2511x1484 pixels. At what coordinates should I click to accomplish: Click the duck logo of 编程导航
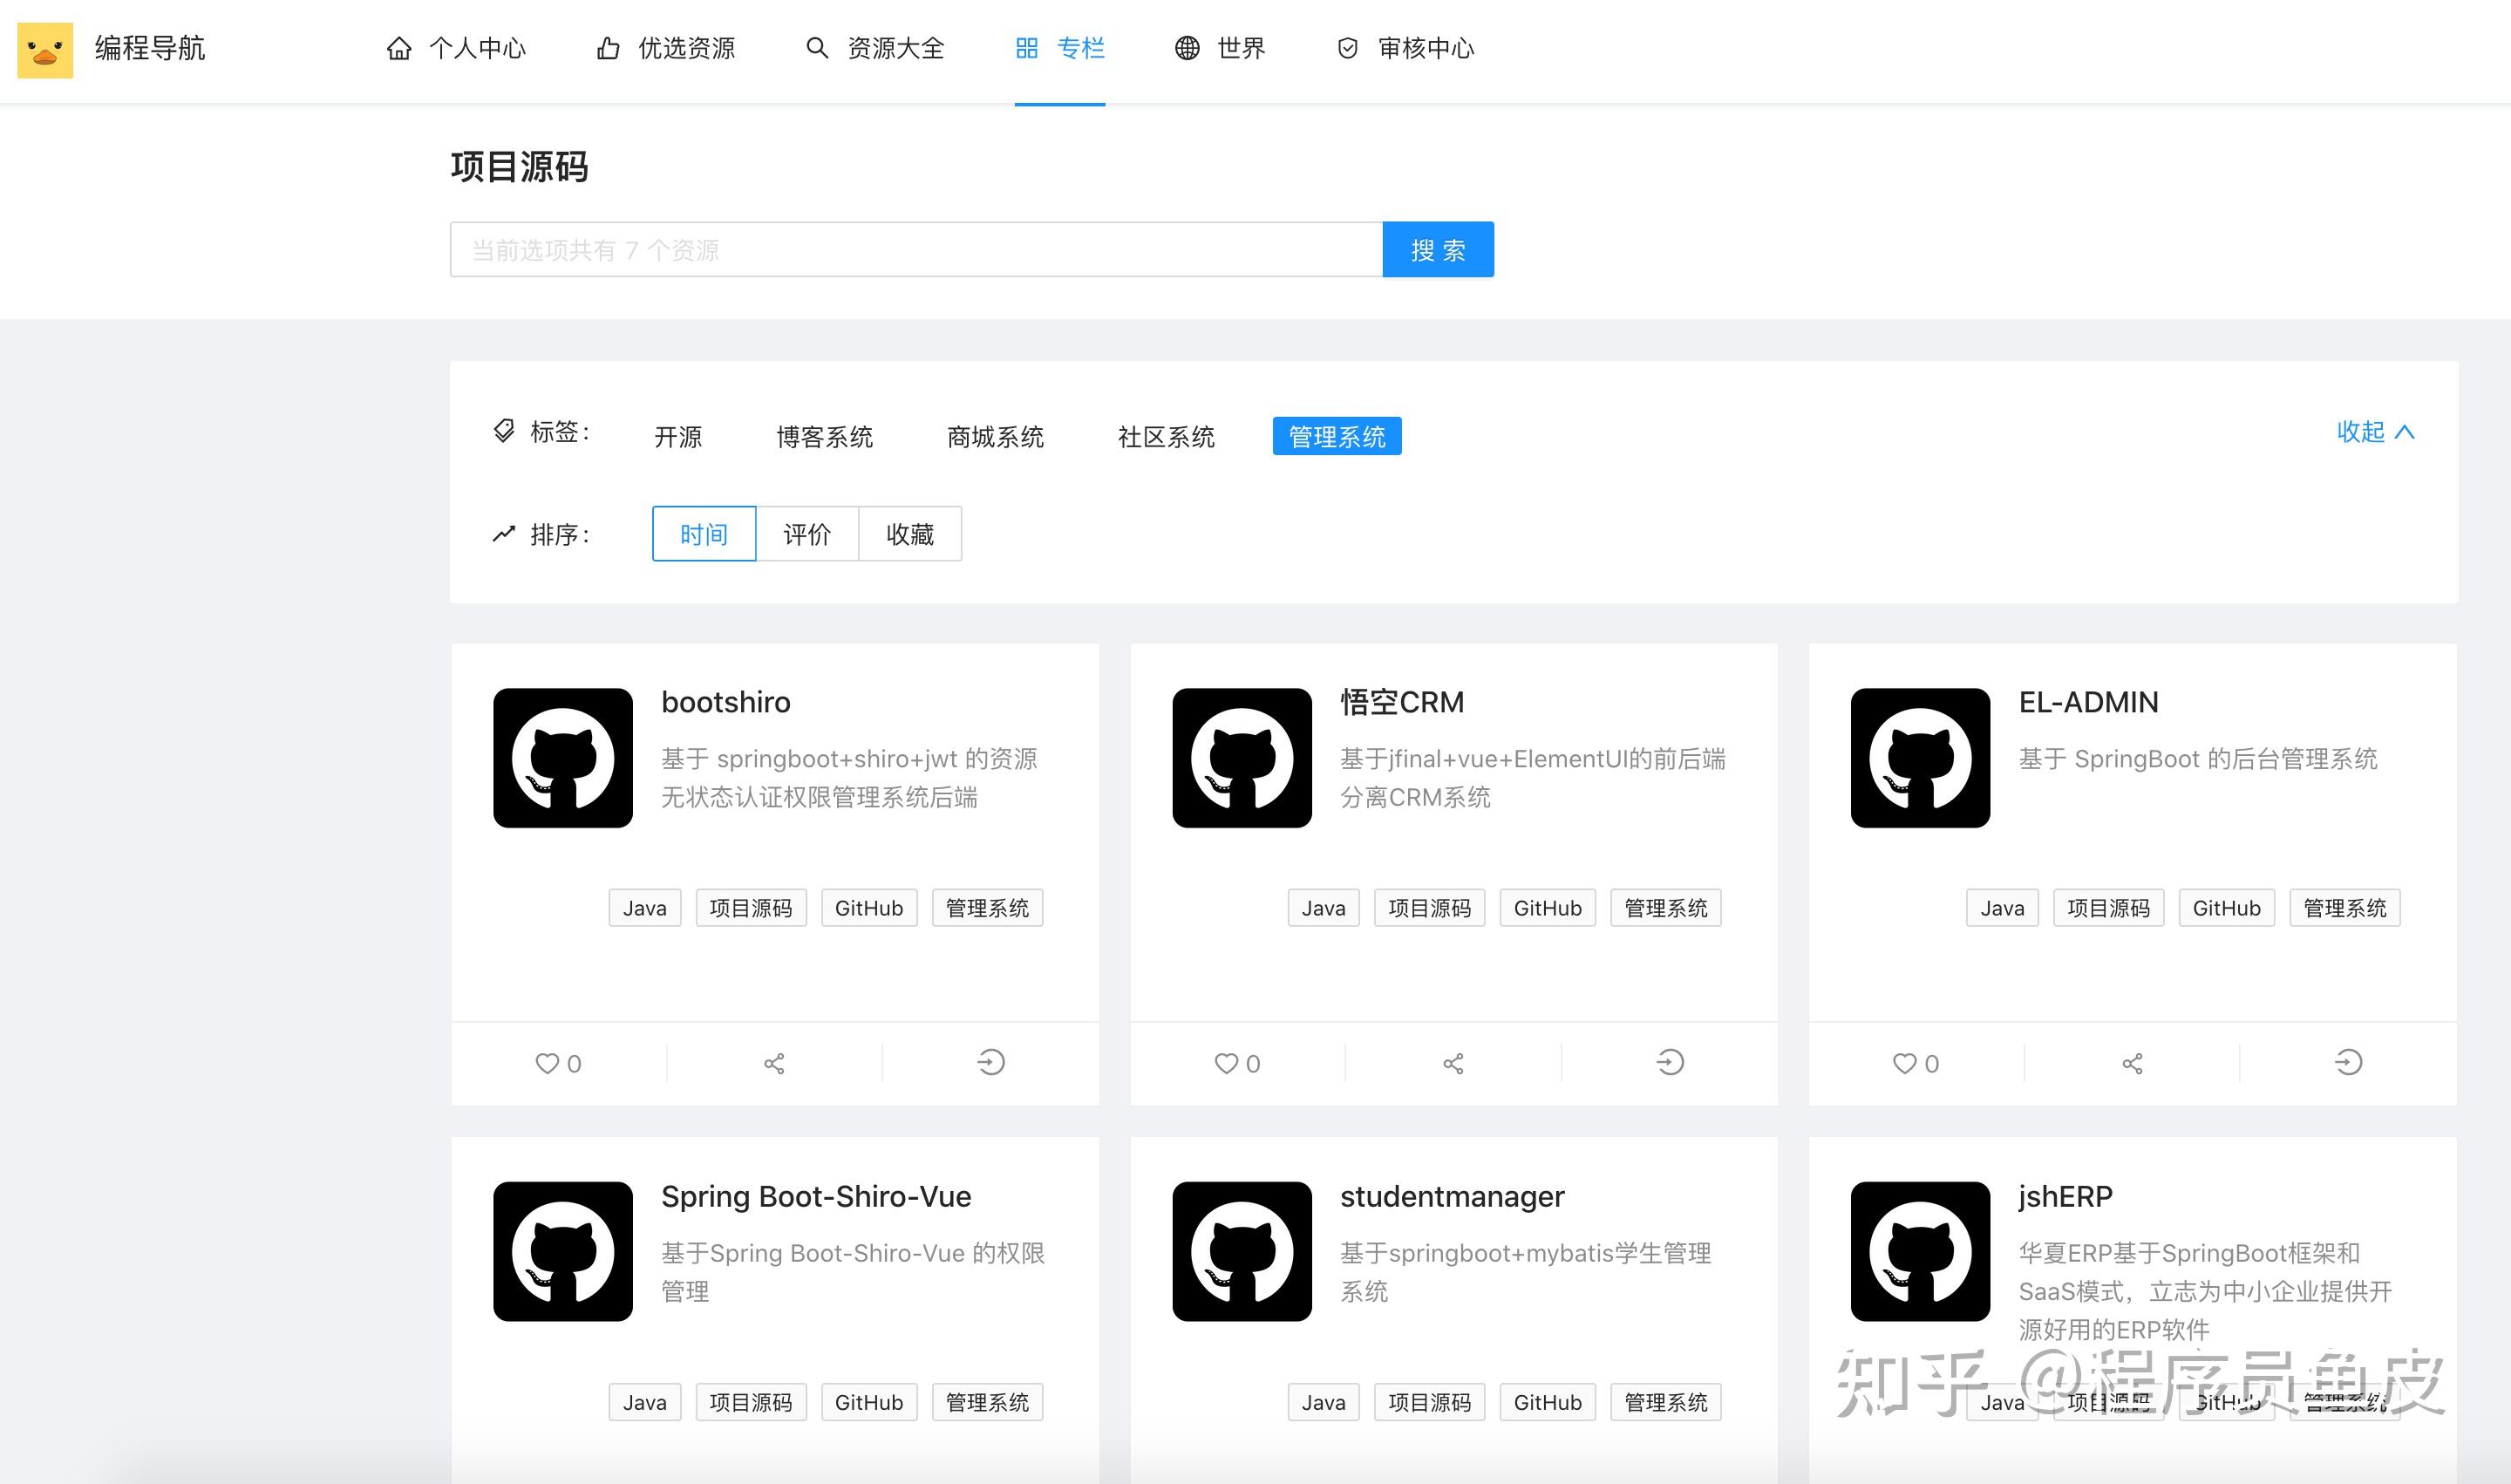(45, 49)
